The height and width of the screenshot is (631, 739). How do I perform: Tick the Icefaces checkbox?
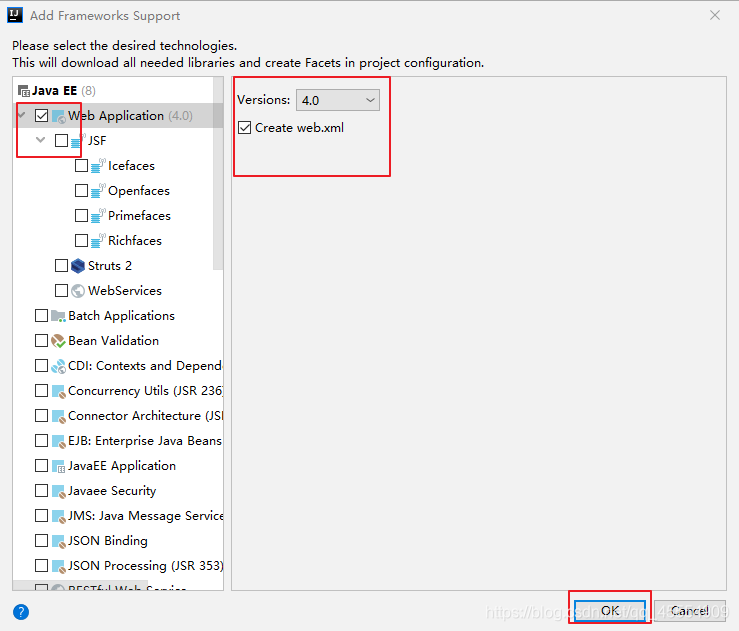[x=82, y=165]
